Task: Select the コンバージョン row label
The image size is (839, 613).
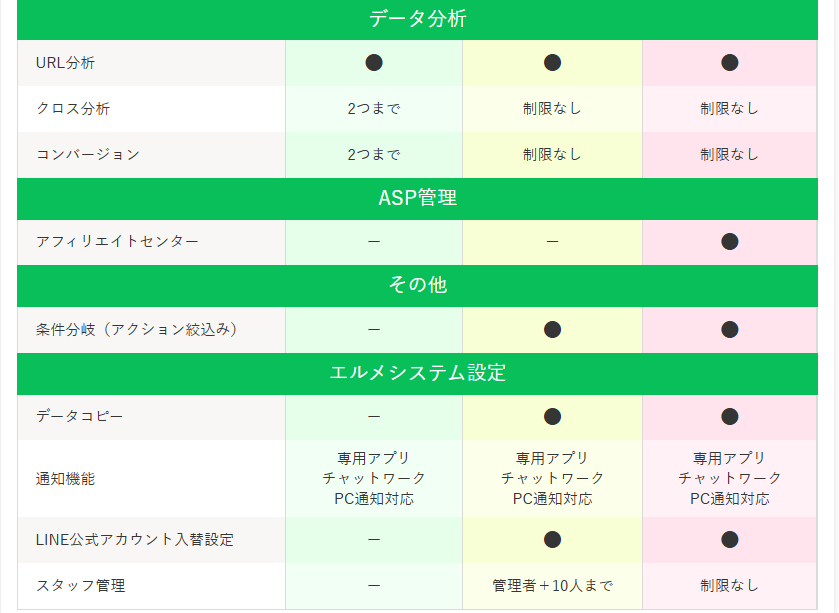Action: (x=87, y=155)
